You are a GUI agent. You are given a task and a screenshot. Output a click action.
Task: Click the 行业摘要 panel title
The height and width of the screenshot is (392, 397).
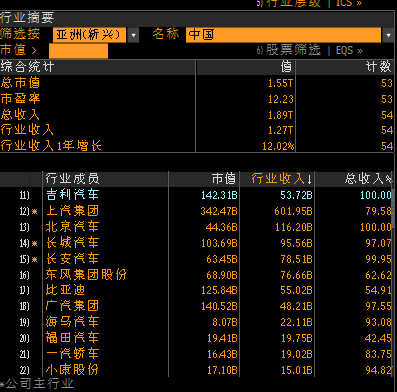click(27, 18)
